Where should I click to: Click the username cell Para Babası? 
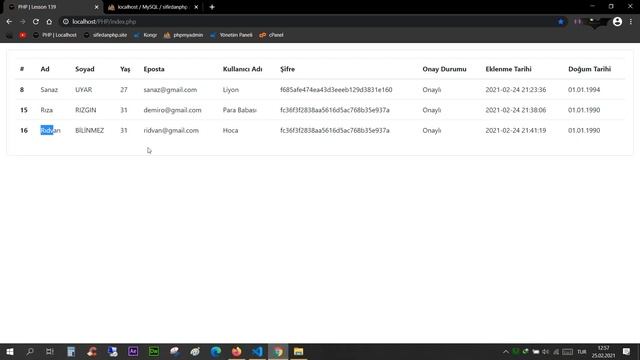click(240, 110)
